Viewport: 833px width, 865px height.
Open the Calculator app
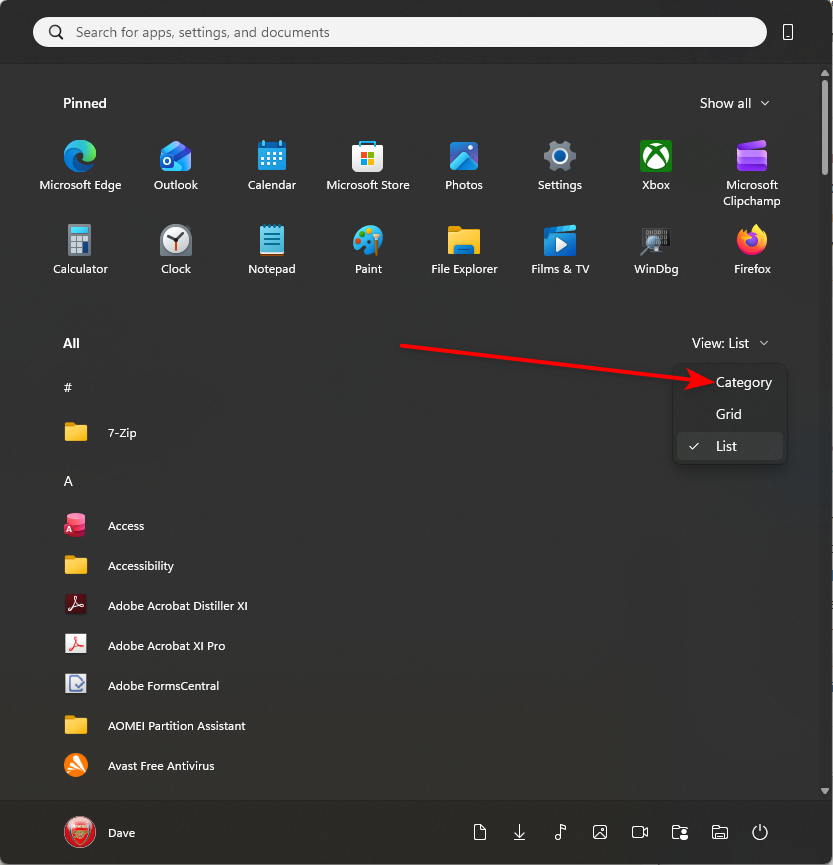[x=80, y=249]
